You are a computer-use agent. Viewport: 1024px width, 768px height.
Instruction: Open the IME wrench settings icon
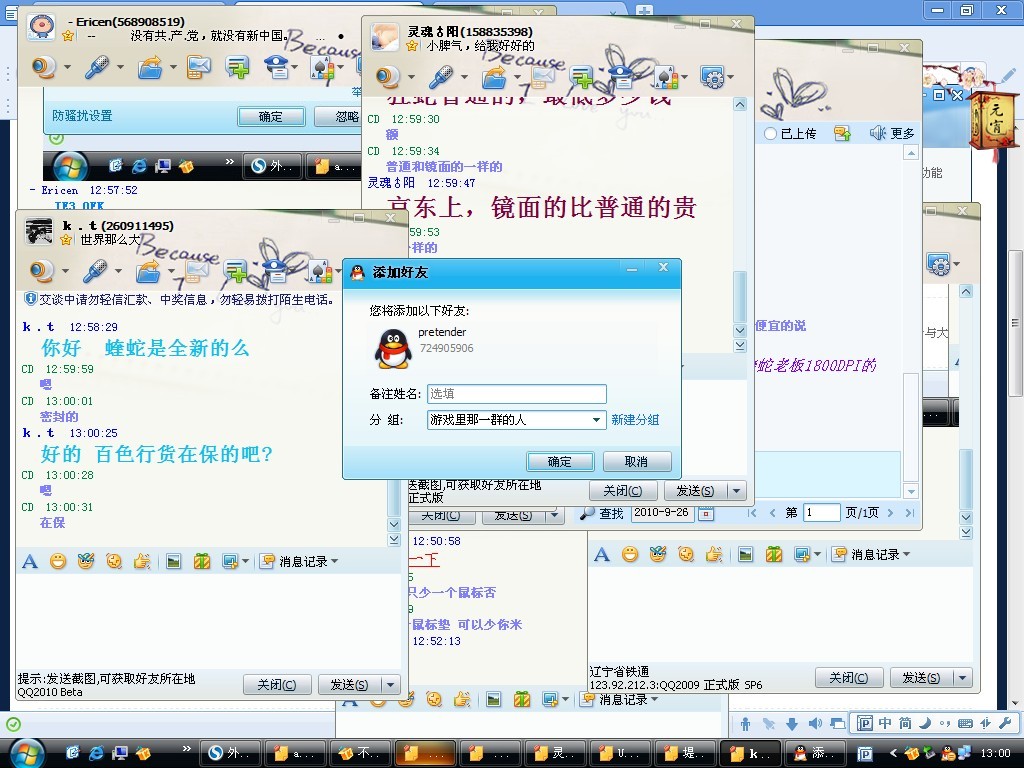point(1006,723)
